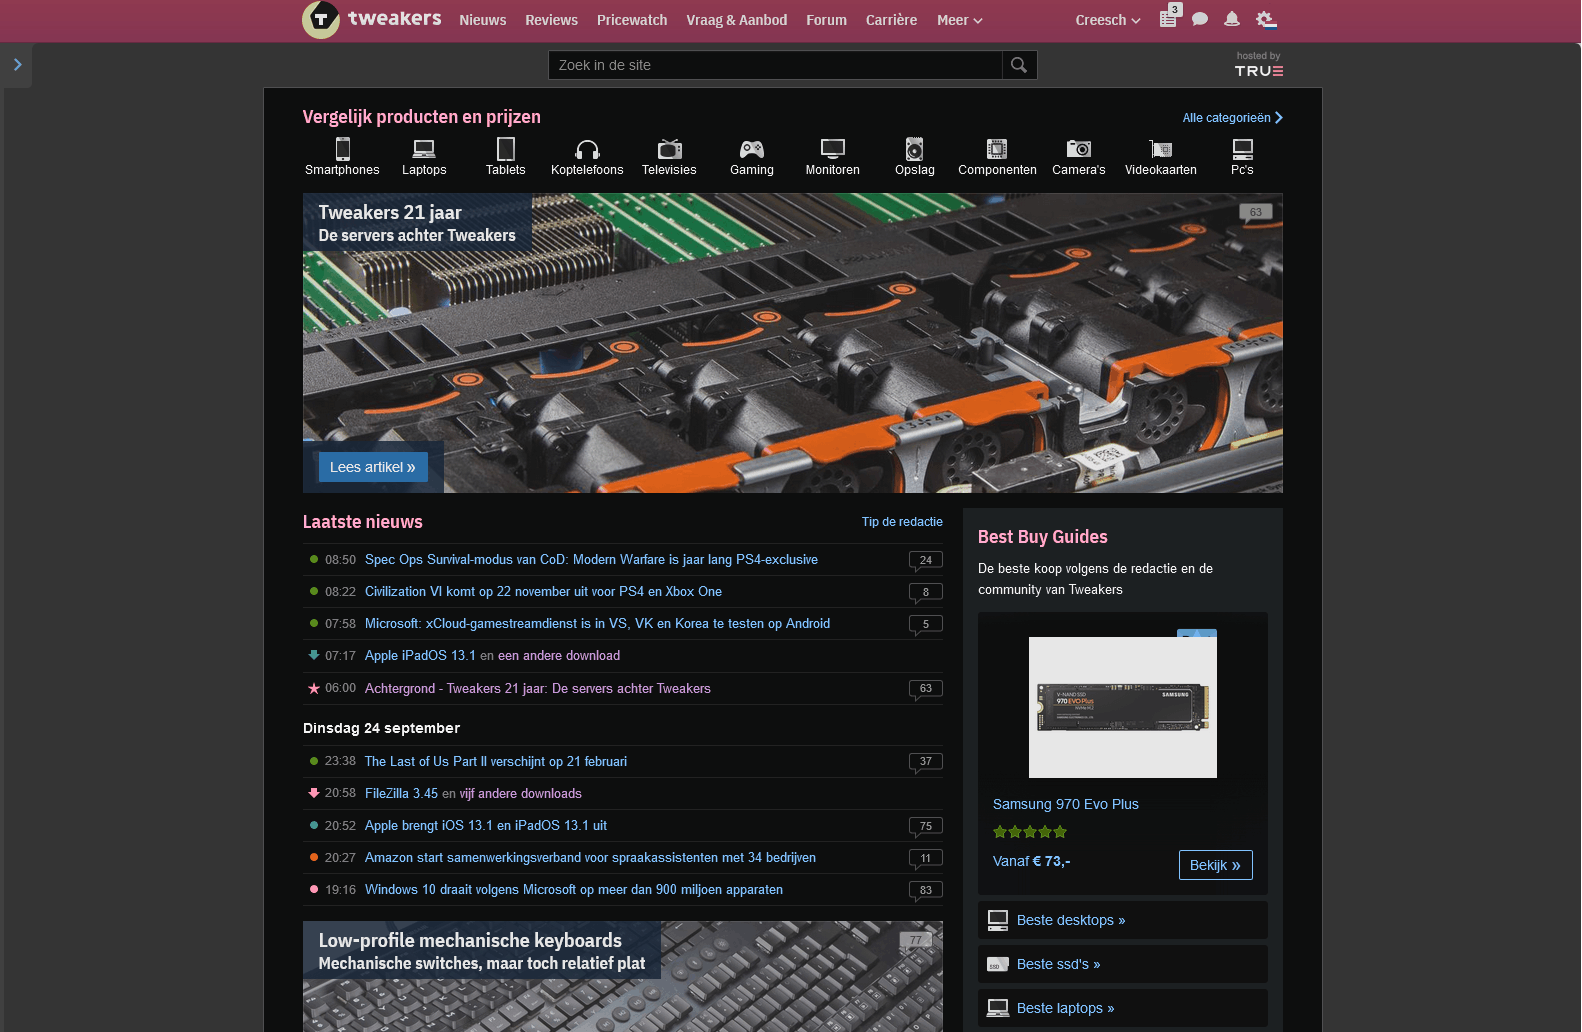
Task: Click the Bekijk button for Samsung SSD
Action: click(1216, 865)
